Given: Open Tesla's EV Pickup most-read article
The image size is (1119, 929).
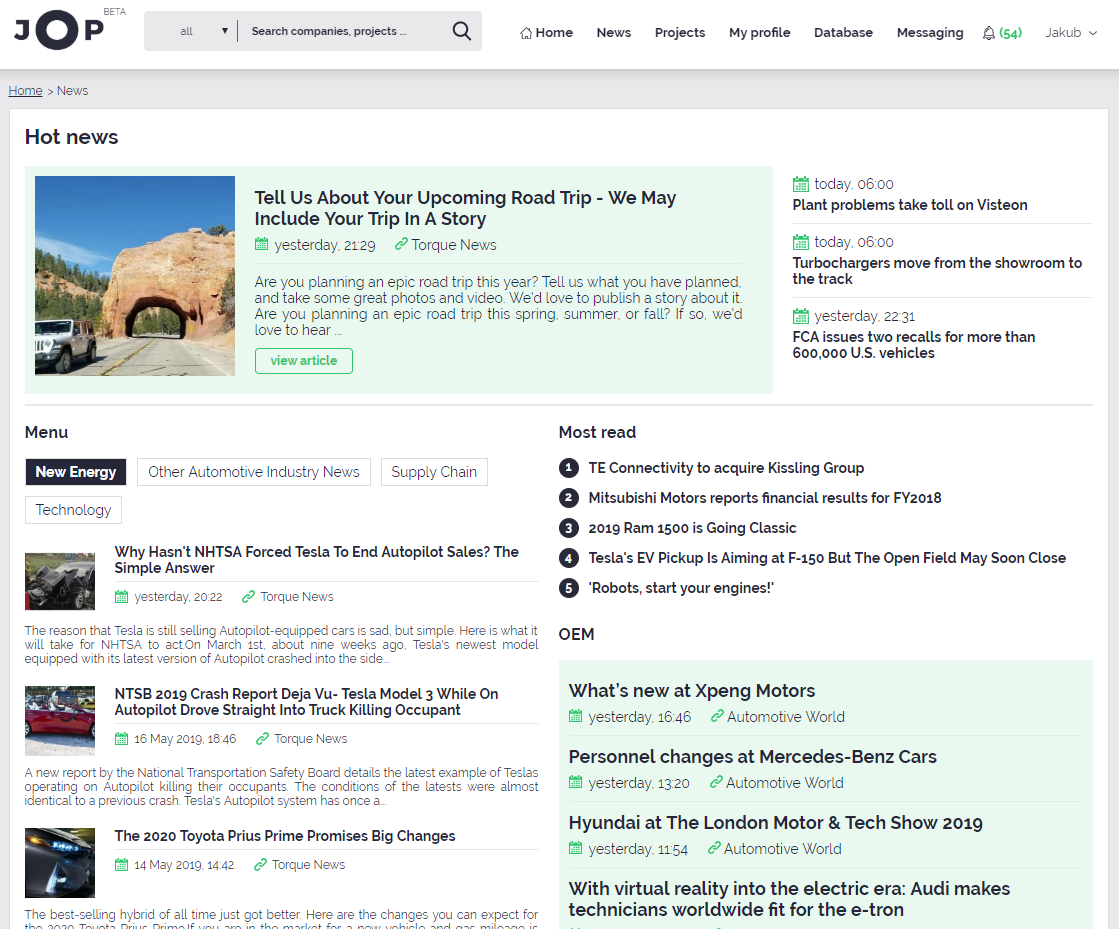Looking at the screenshot, I should (827, 558).
